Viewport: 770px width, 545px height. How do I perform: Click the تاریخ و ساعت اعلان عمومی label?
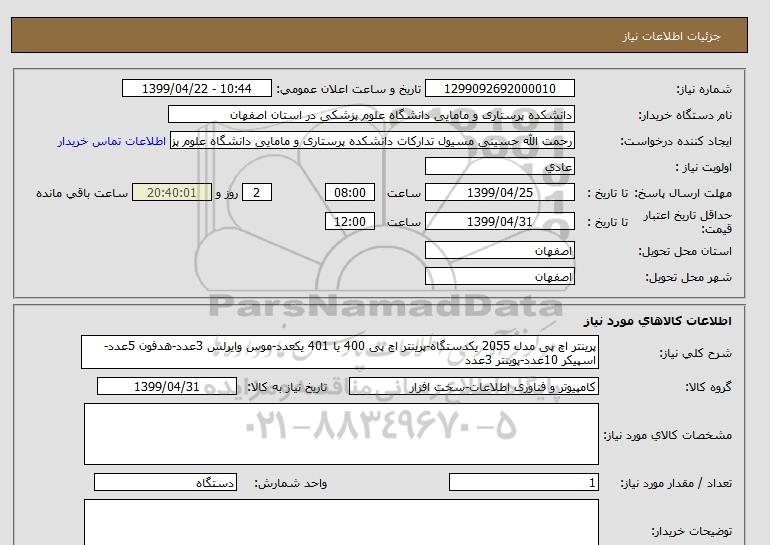(x=349, y=89)
